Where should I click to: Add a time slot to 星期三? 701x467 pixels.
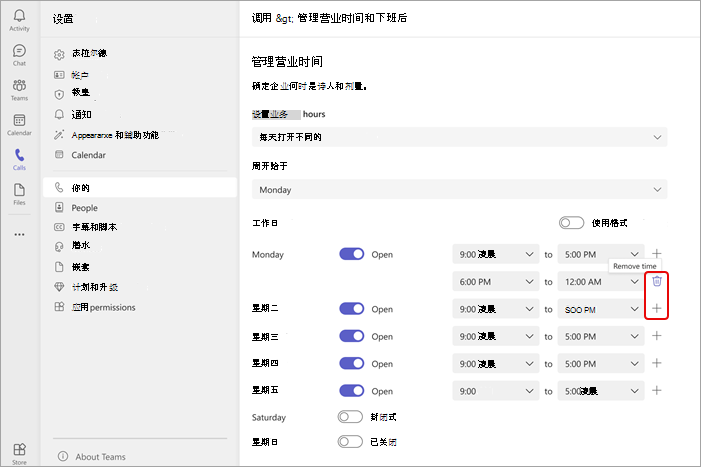pyautogui.click(x=657, y=336)
